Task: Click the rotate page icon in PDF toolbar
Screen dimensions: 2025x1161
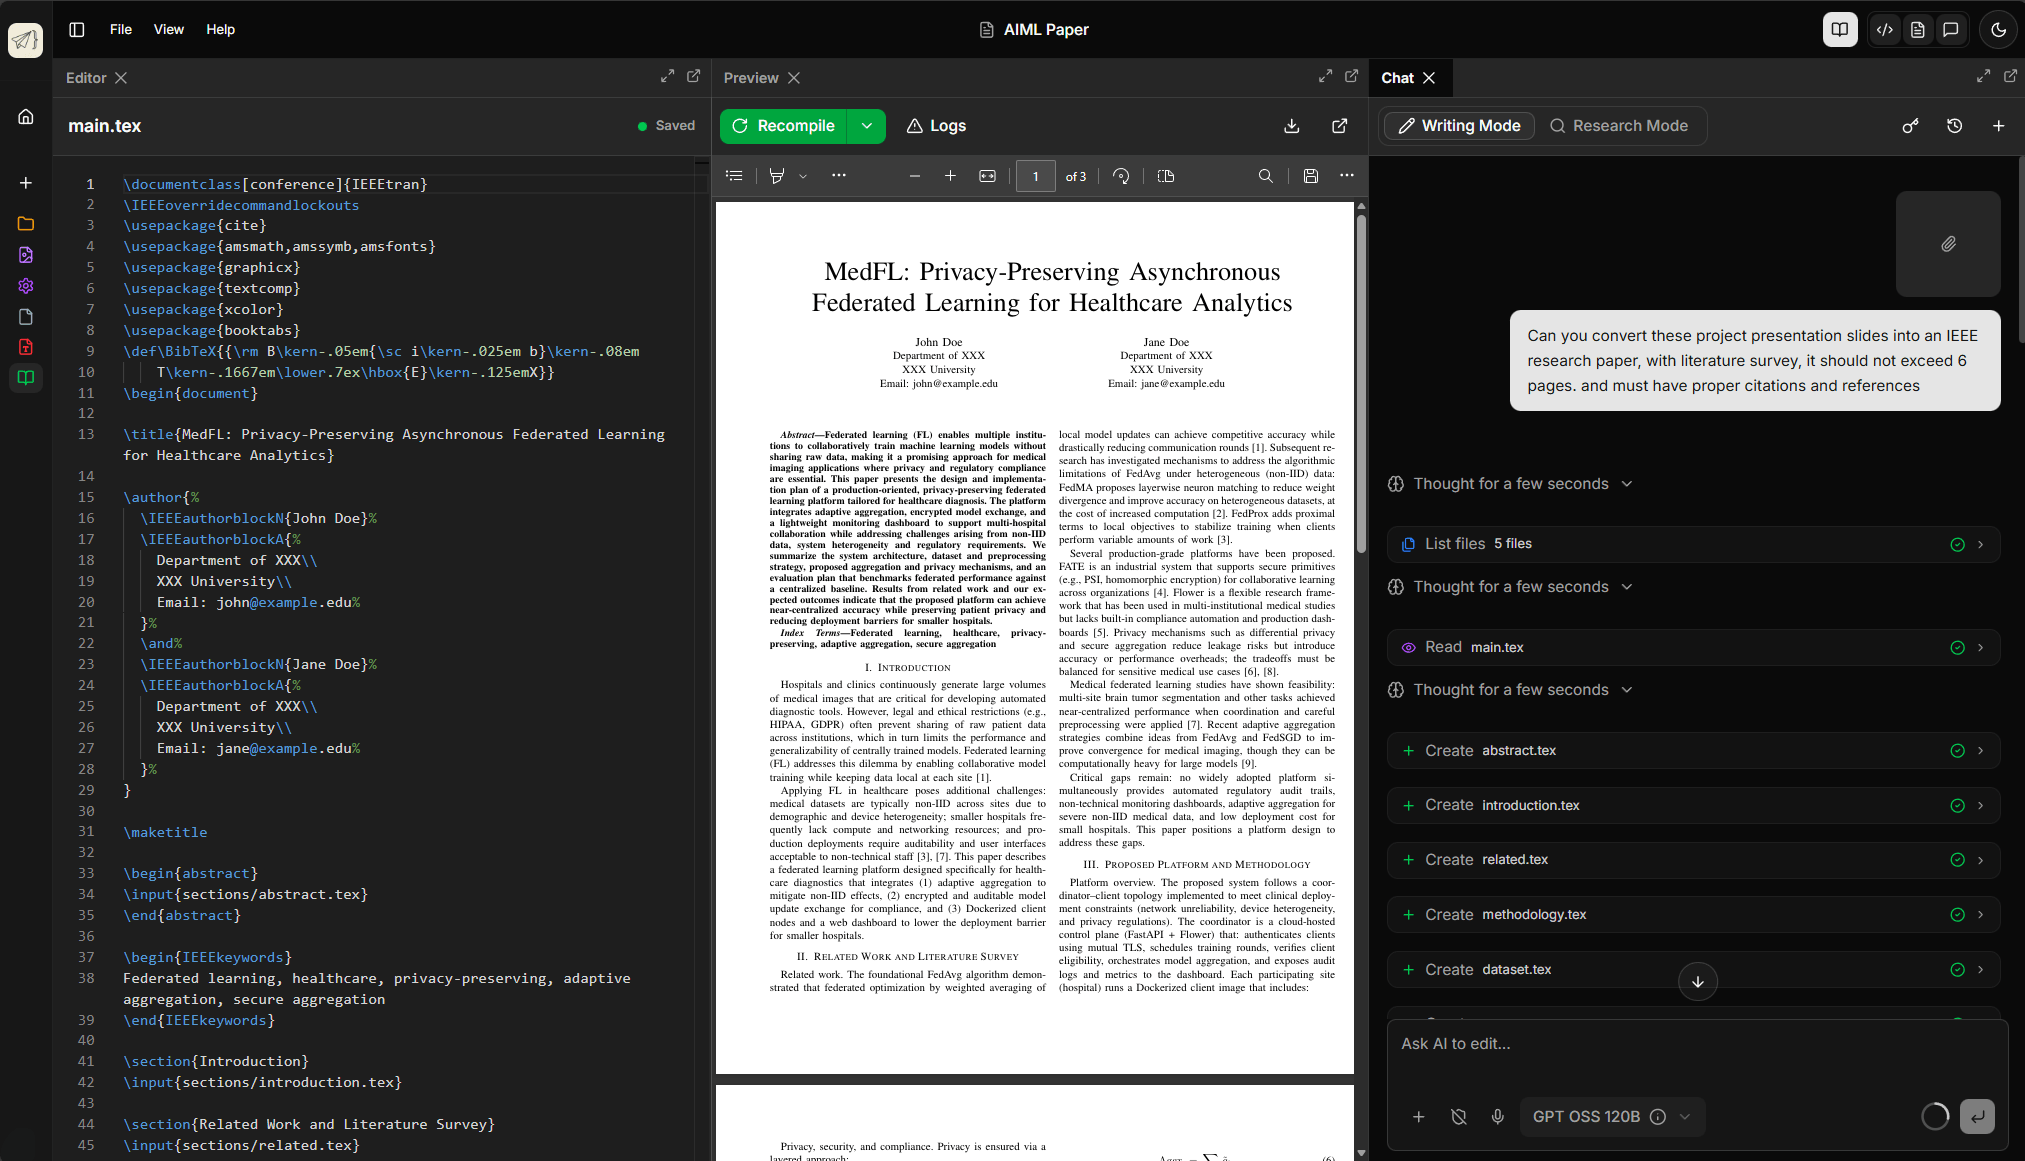Action: (x=1121, y=176)
